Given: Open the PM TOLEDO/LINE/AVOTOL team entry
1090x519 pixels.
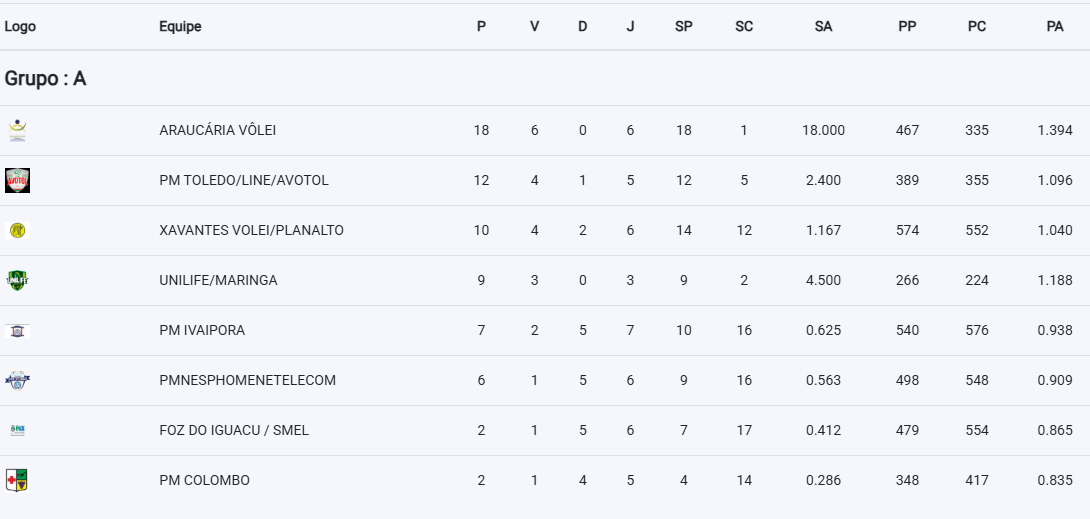Looking at the screenshot, I should pos(244,181).
